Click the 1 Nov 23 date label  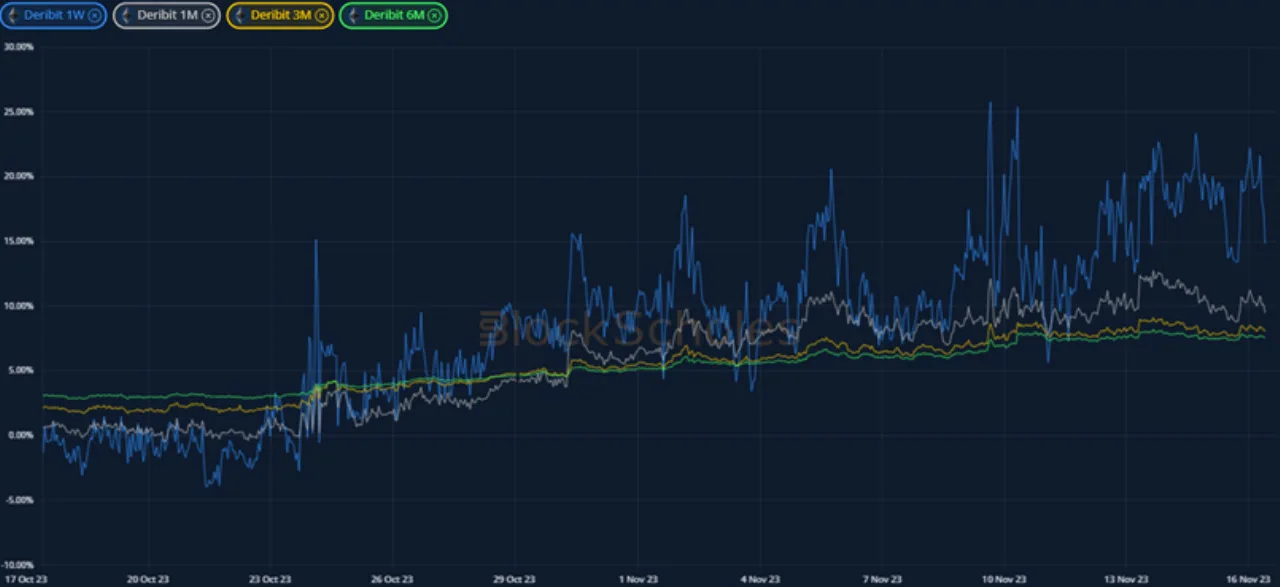point(638,579)
